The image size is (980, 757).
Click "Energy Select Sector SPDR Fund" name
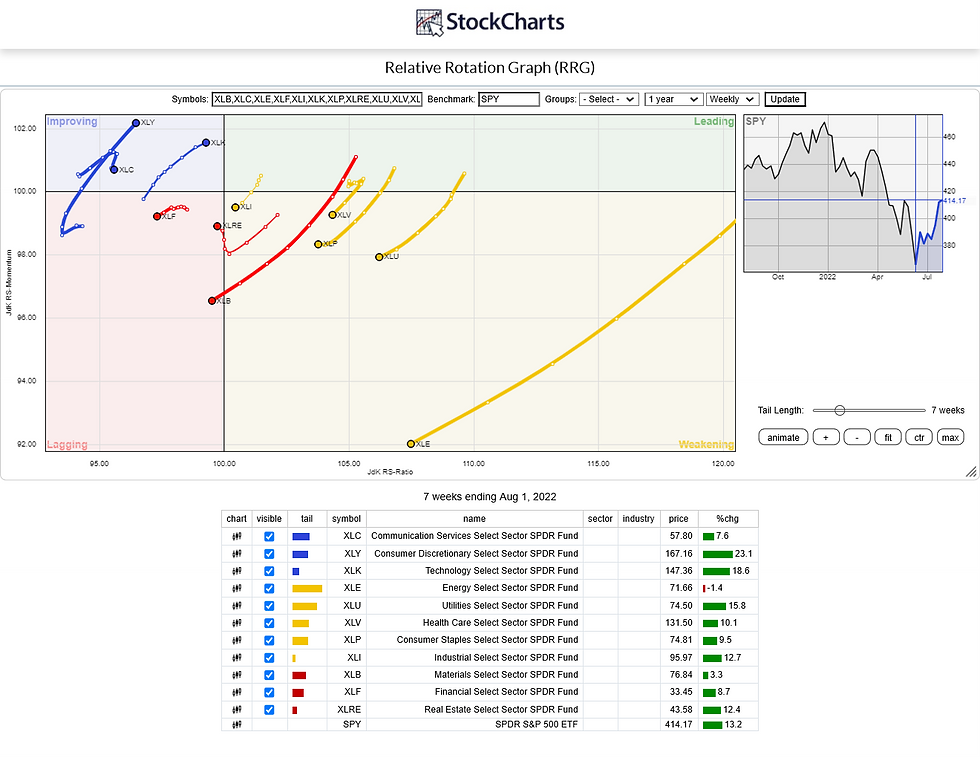tap(510, 588)
